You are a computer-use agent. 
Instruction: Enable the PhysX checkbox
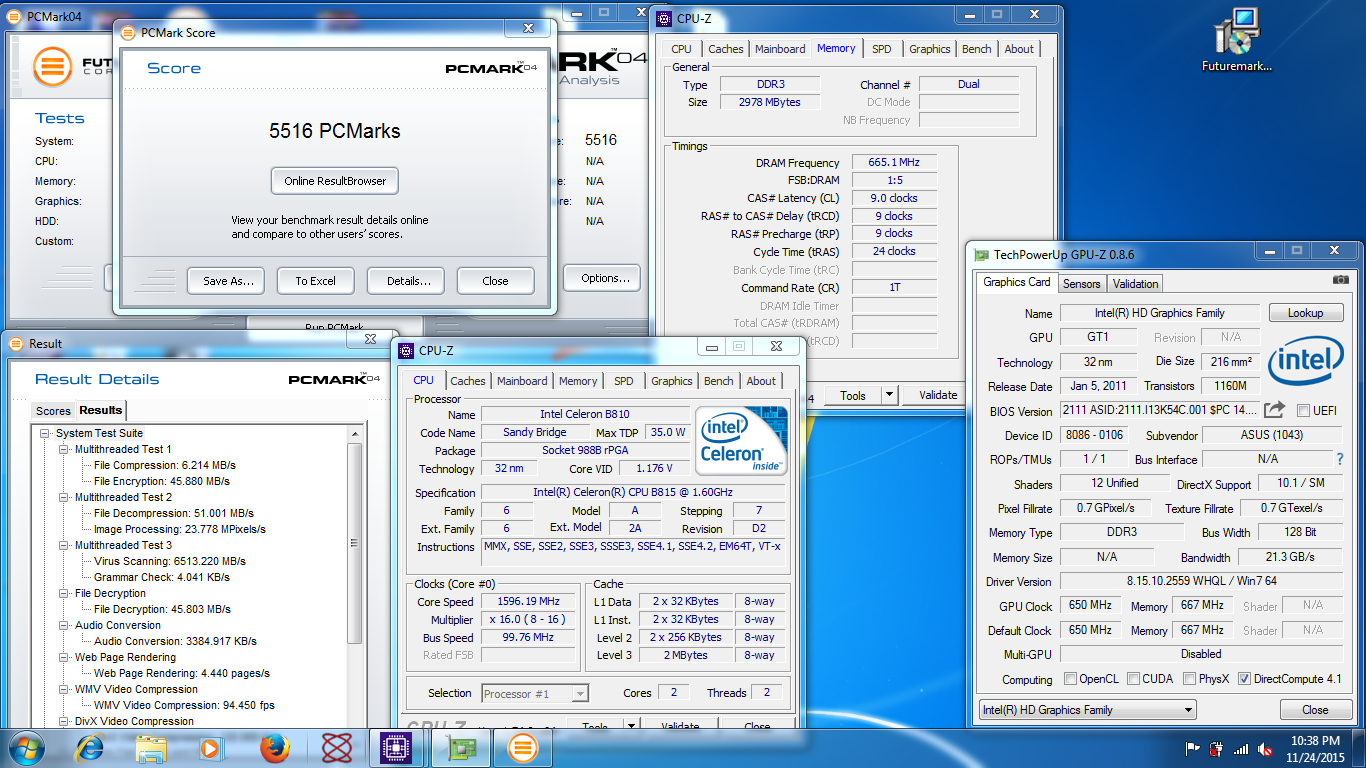point(1189,679)
